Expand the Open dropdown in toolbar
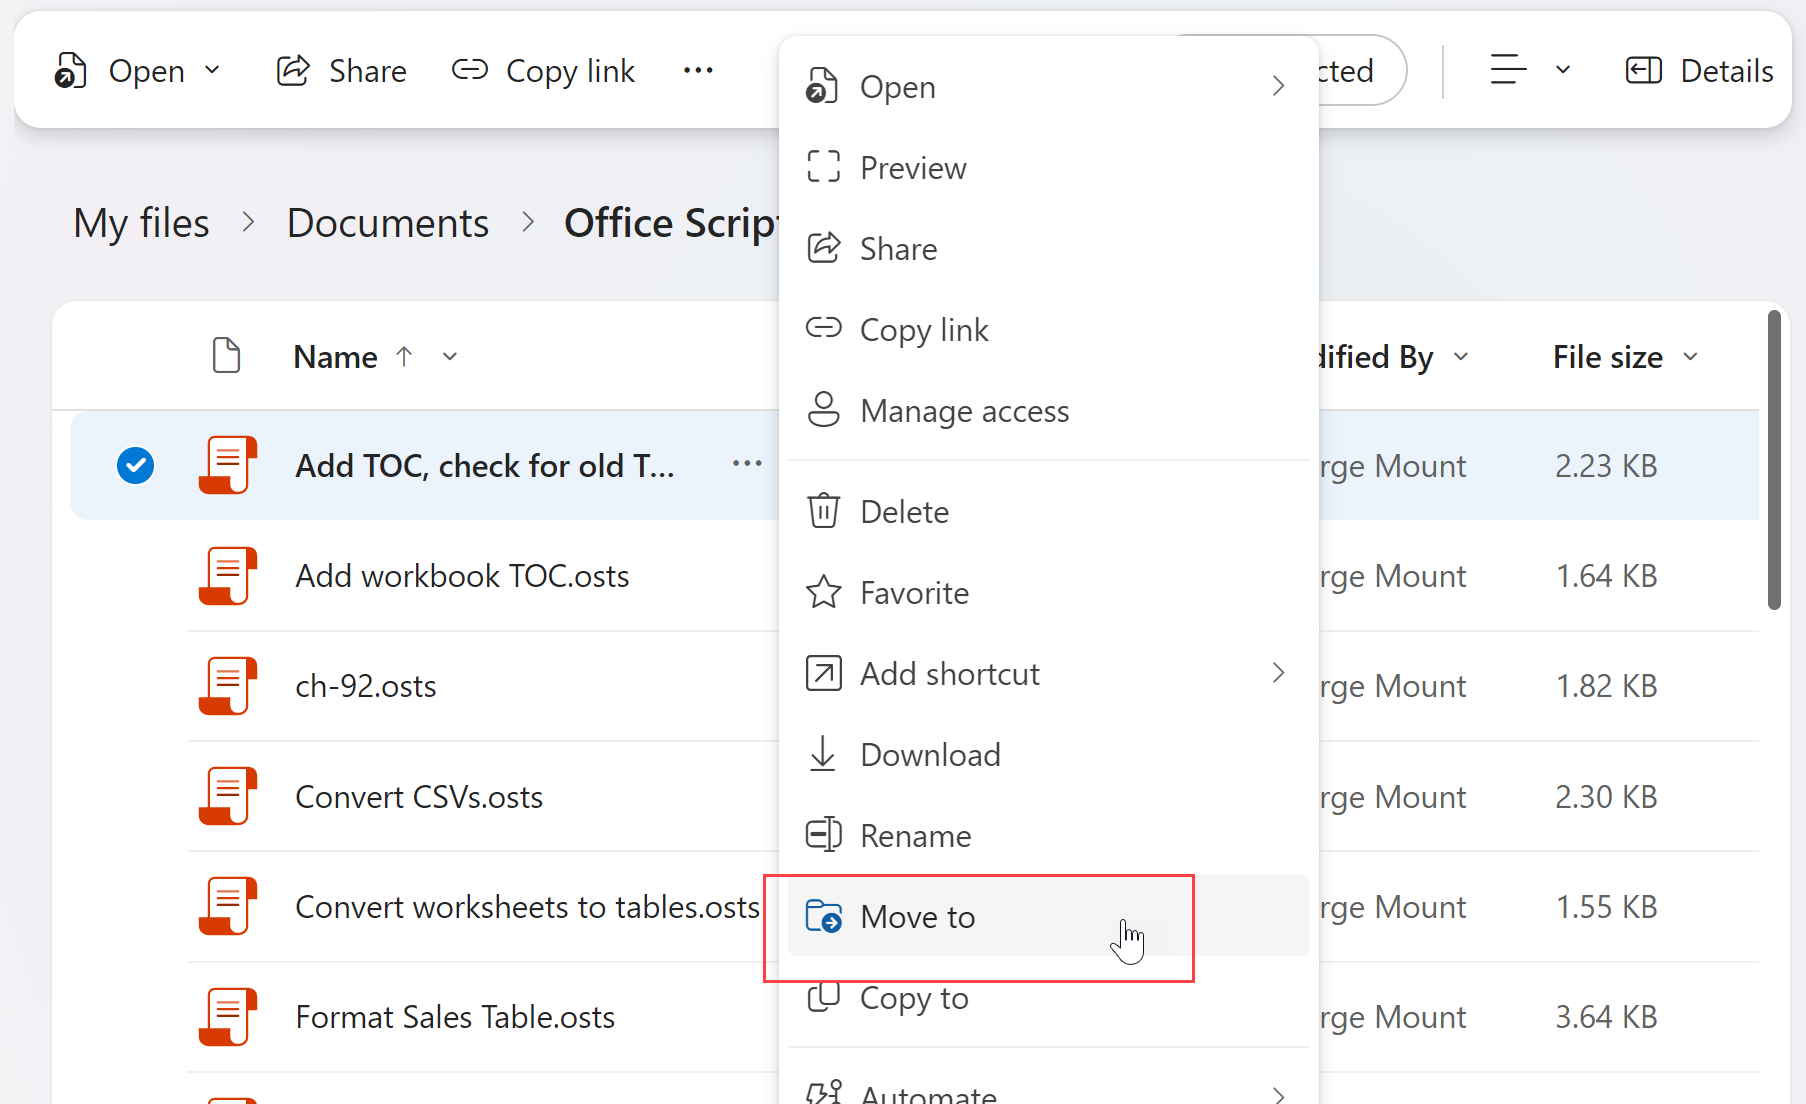 click(212, 71)
